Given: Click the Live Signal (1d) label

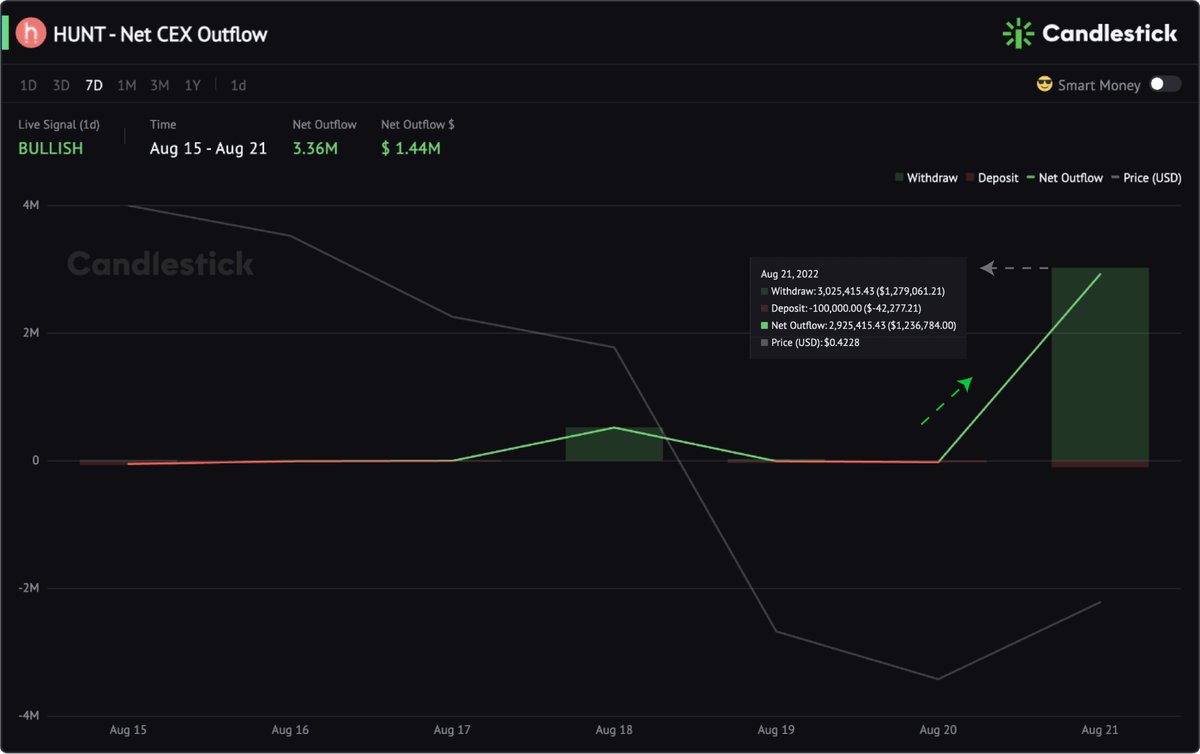Looking at the screenshot, I should (x=59, y=125).
